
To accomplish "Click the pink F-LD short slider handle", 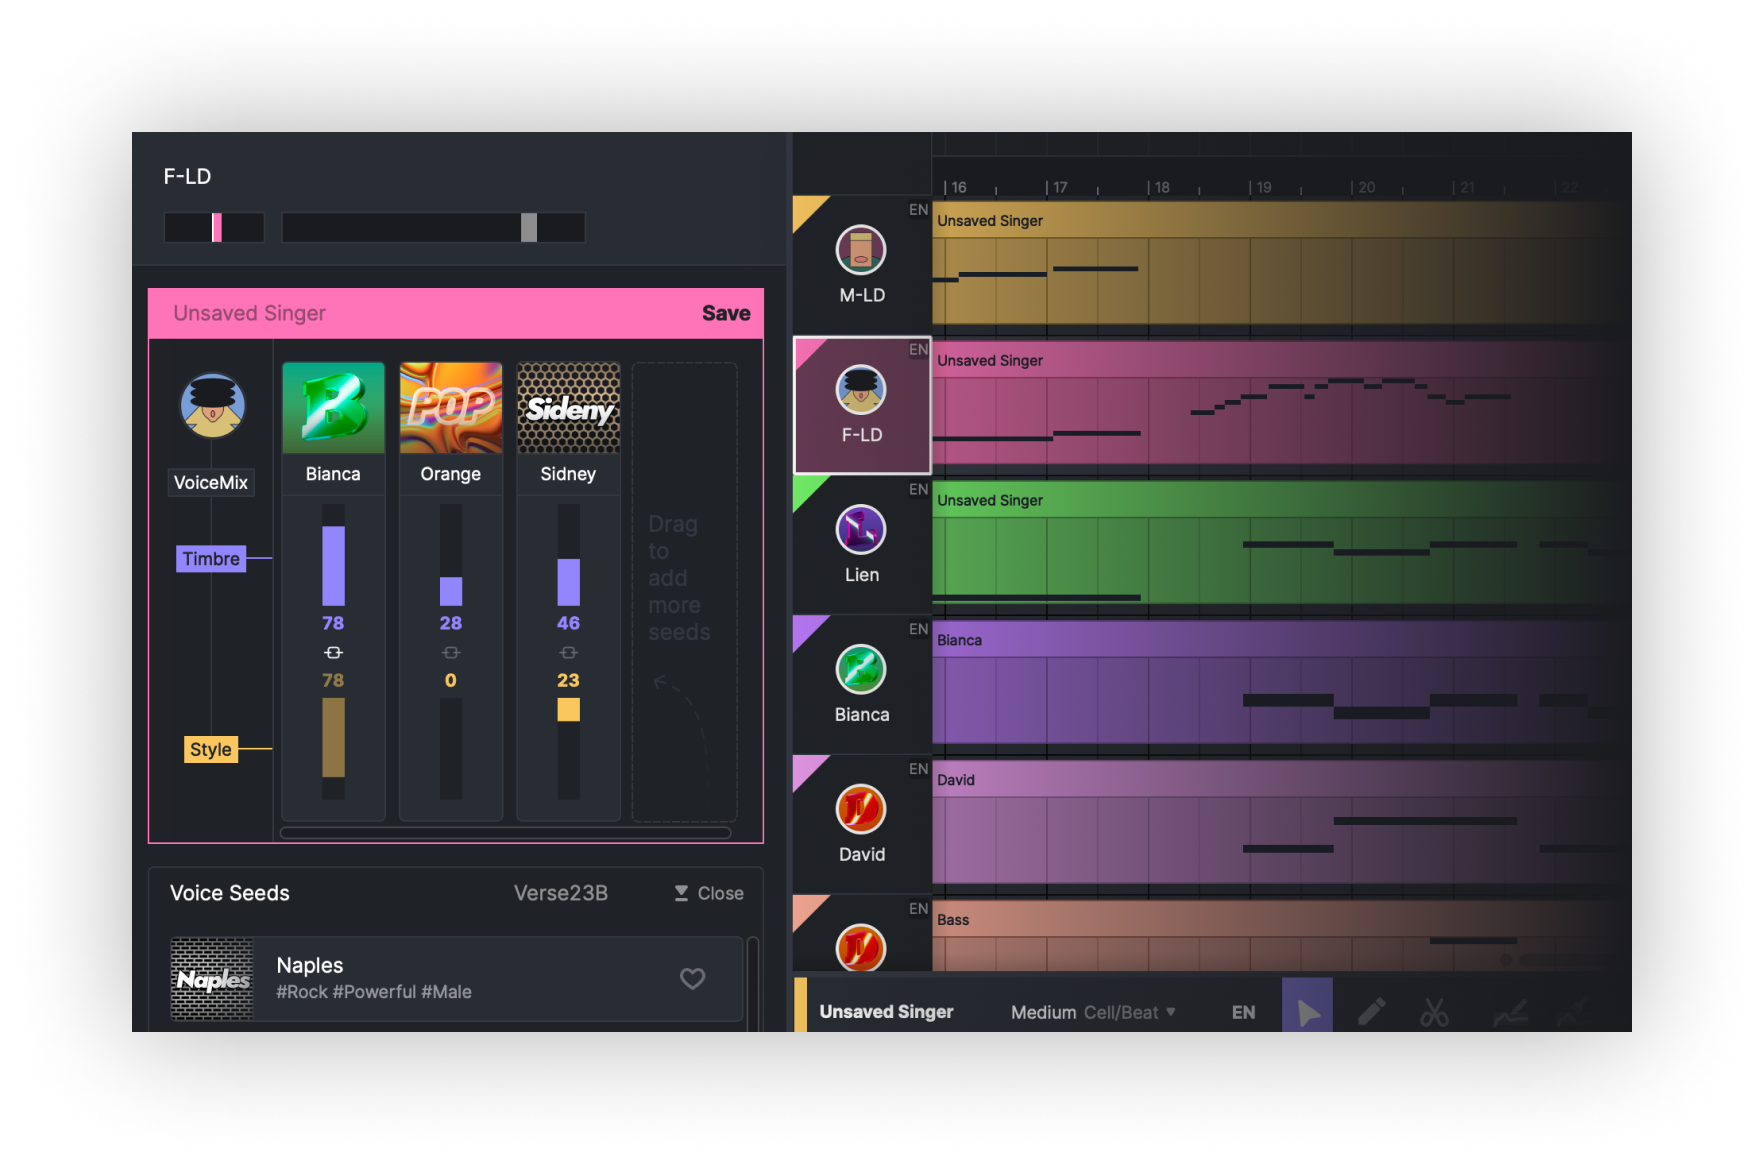I will 217,227.
